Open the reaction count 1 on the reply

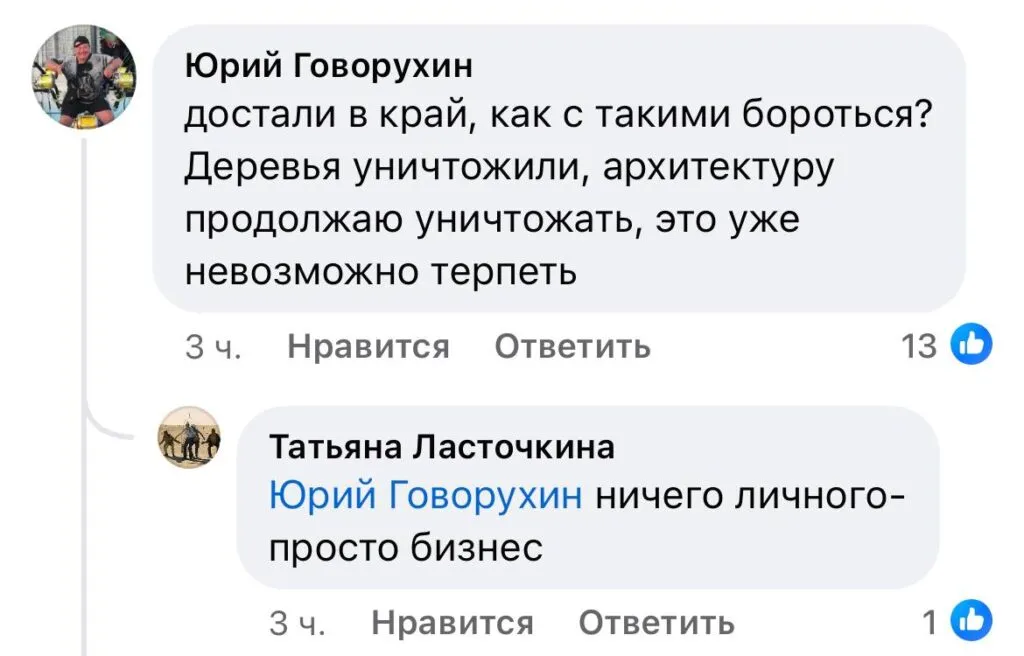tap(931, 623)
